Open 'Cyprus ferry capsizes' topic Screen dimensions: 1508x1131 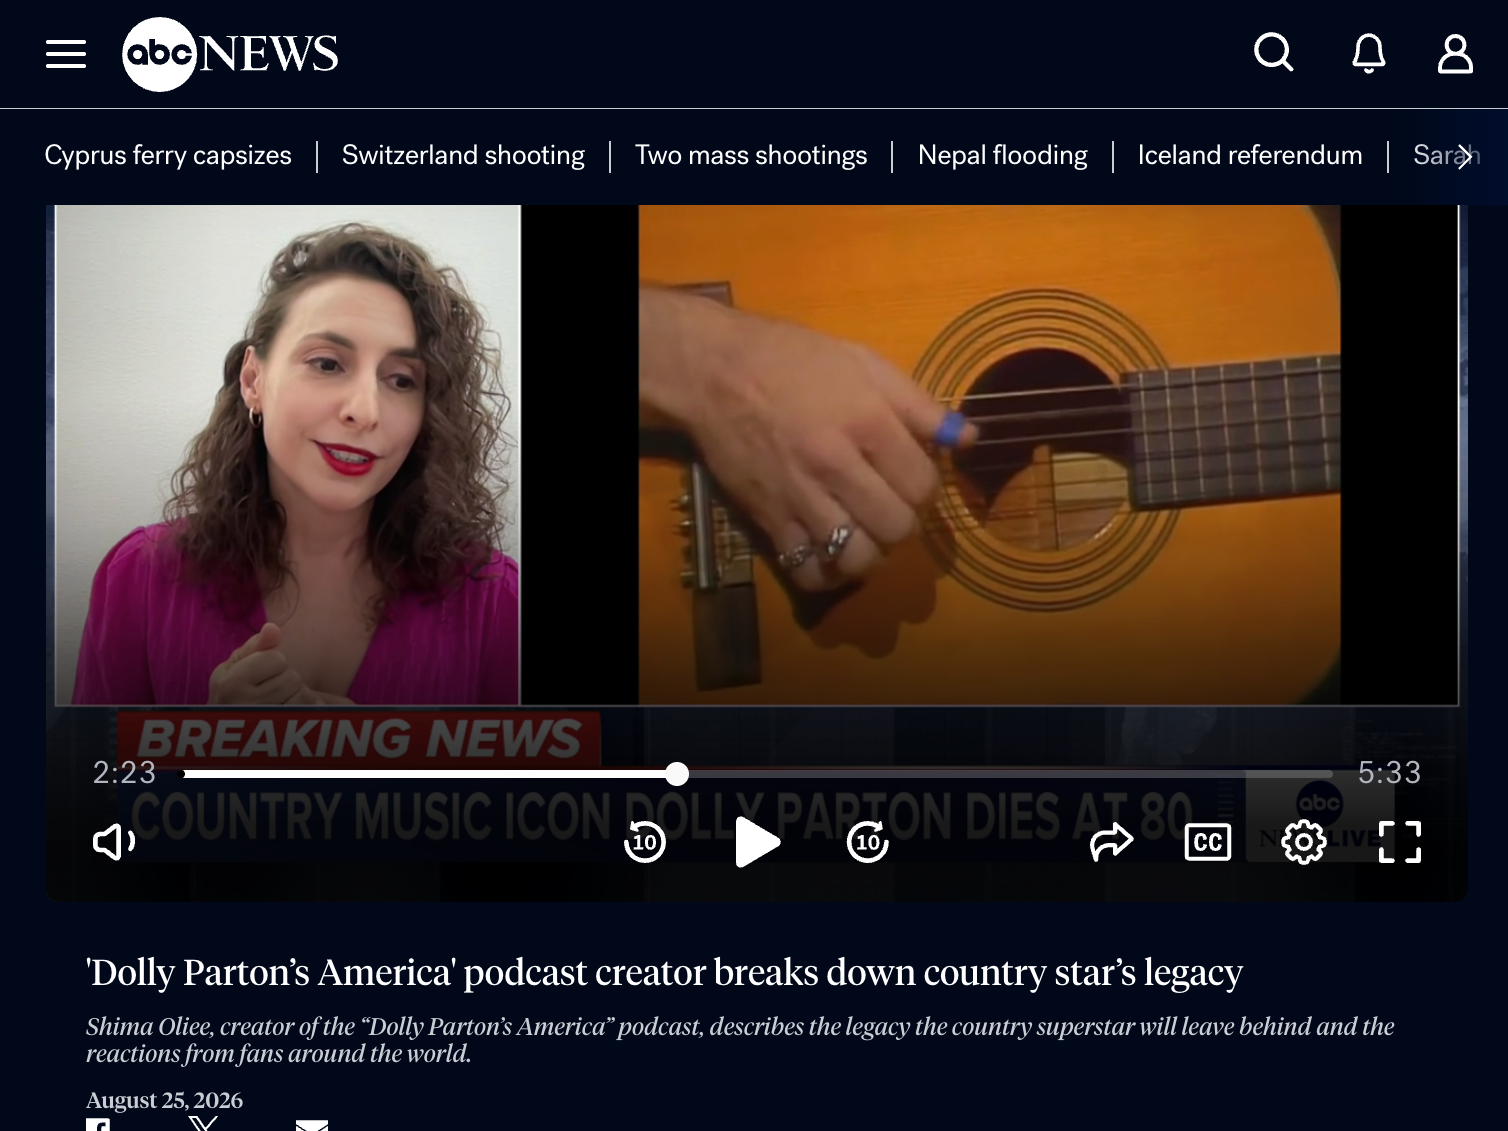pos(168,155)
